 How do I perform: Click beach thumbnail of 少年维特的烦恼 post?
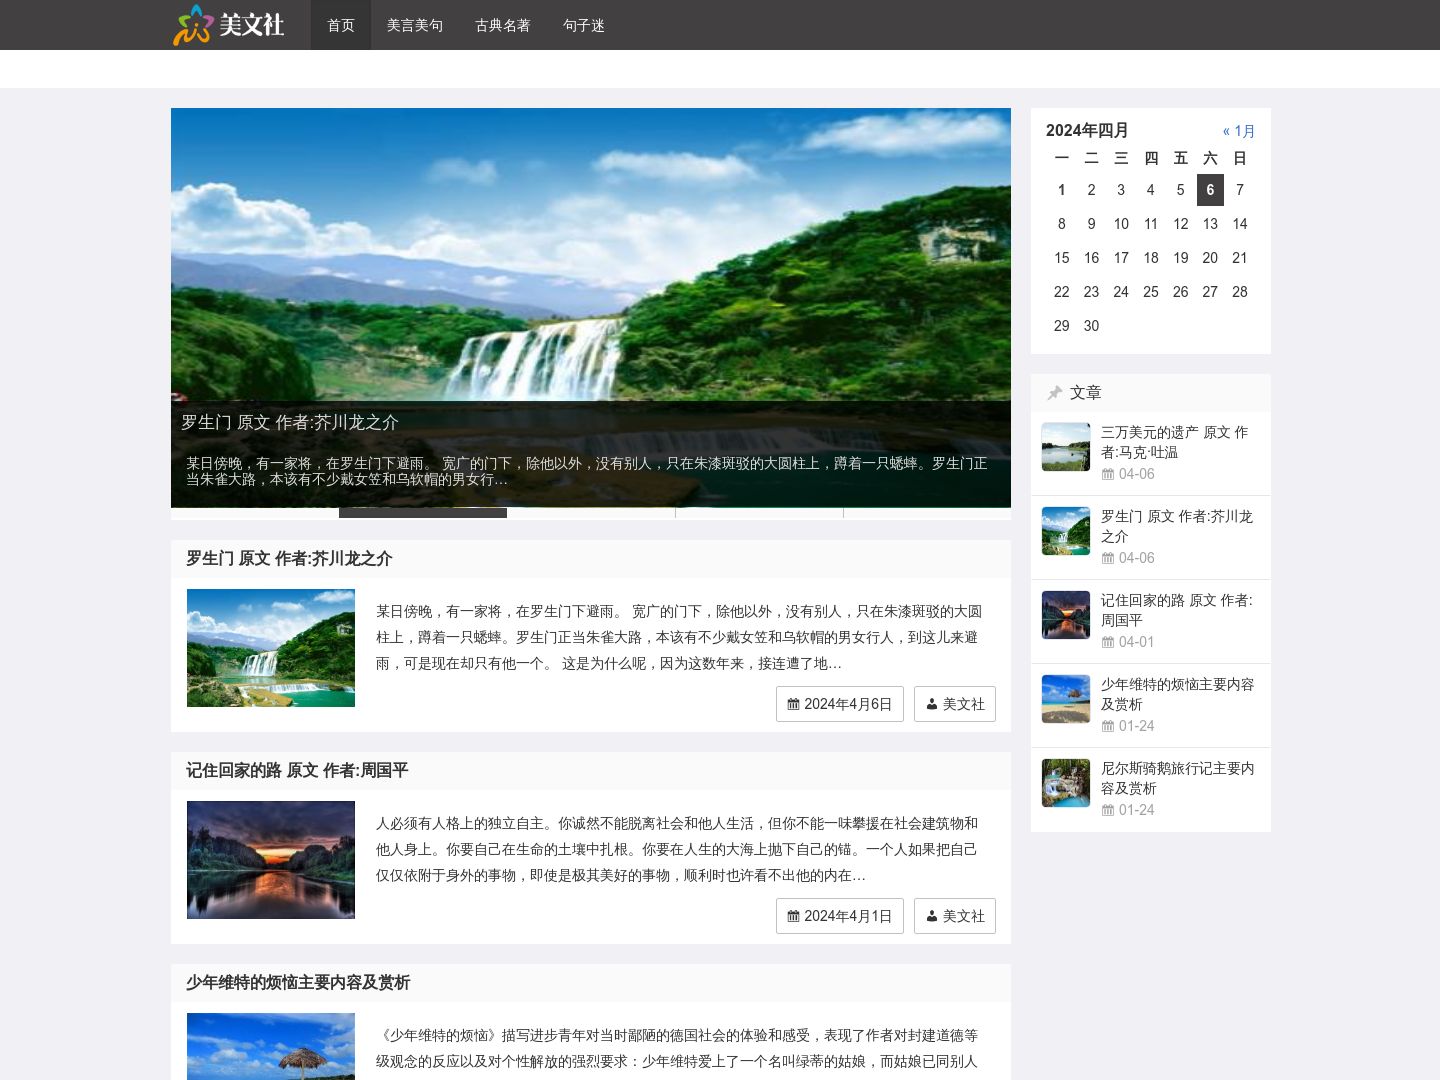(271, 1046)
